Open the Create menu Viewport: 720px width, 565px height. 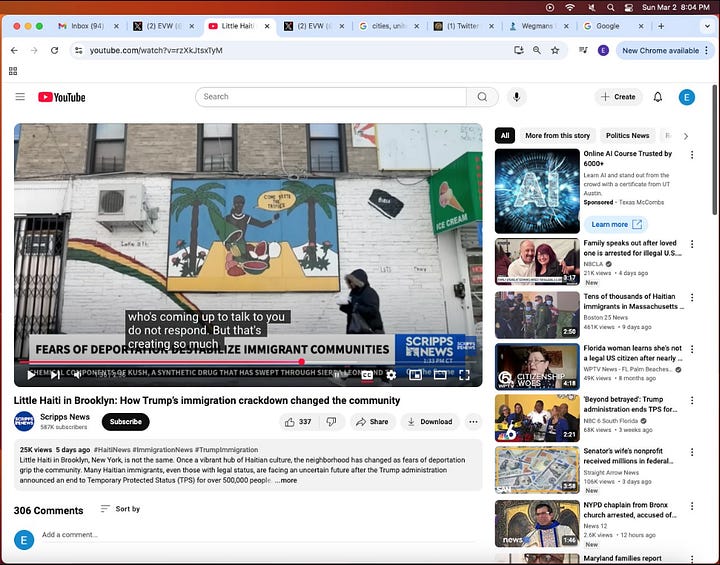tap(618, 97)
